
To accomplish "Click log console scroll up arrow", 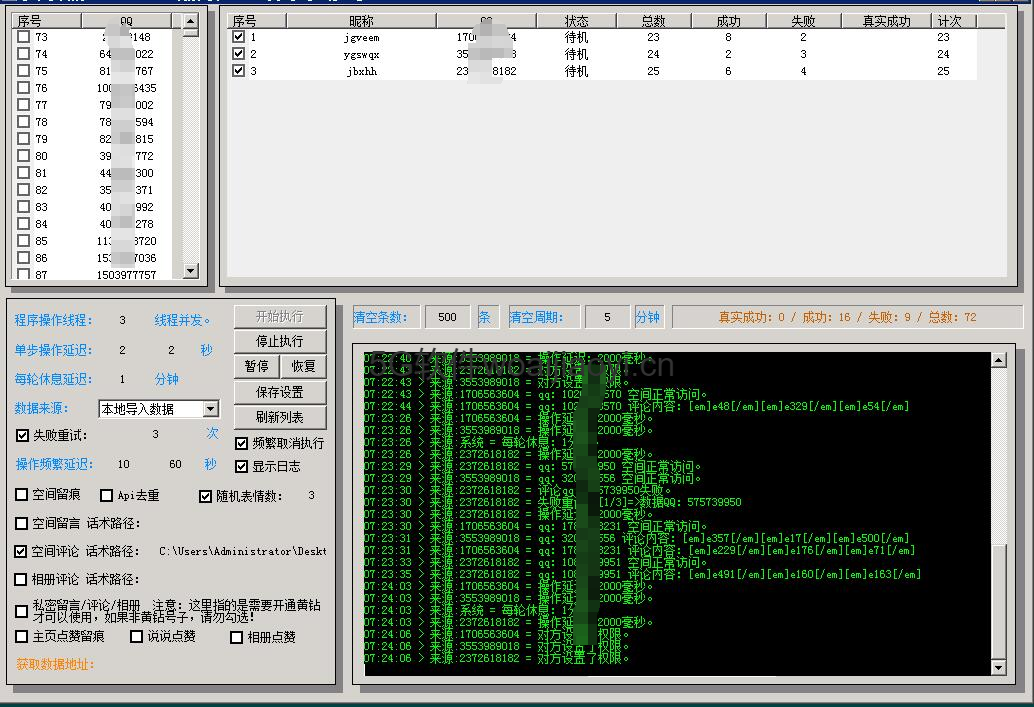I will tap(998, 360).
